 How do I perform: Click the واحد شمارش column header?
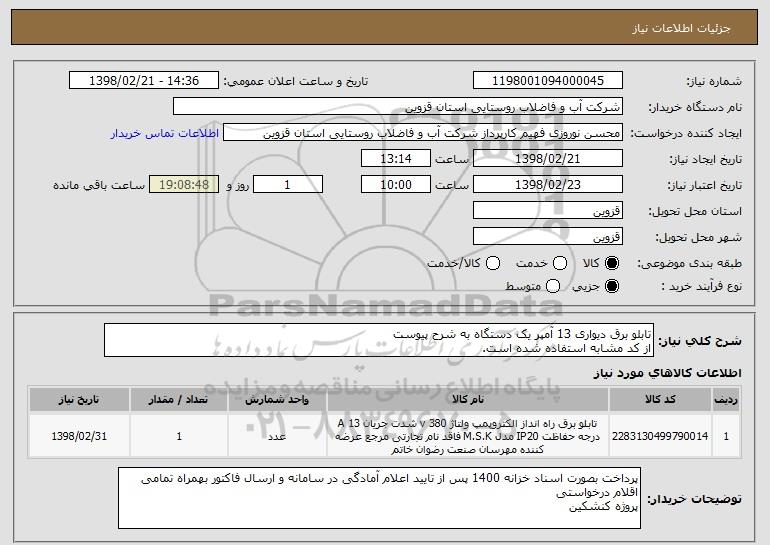pos(277,400)
